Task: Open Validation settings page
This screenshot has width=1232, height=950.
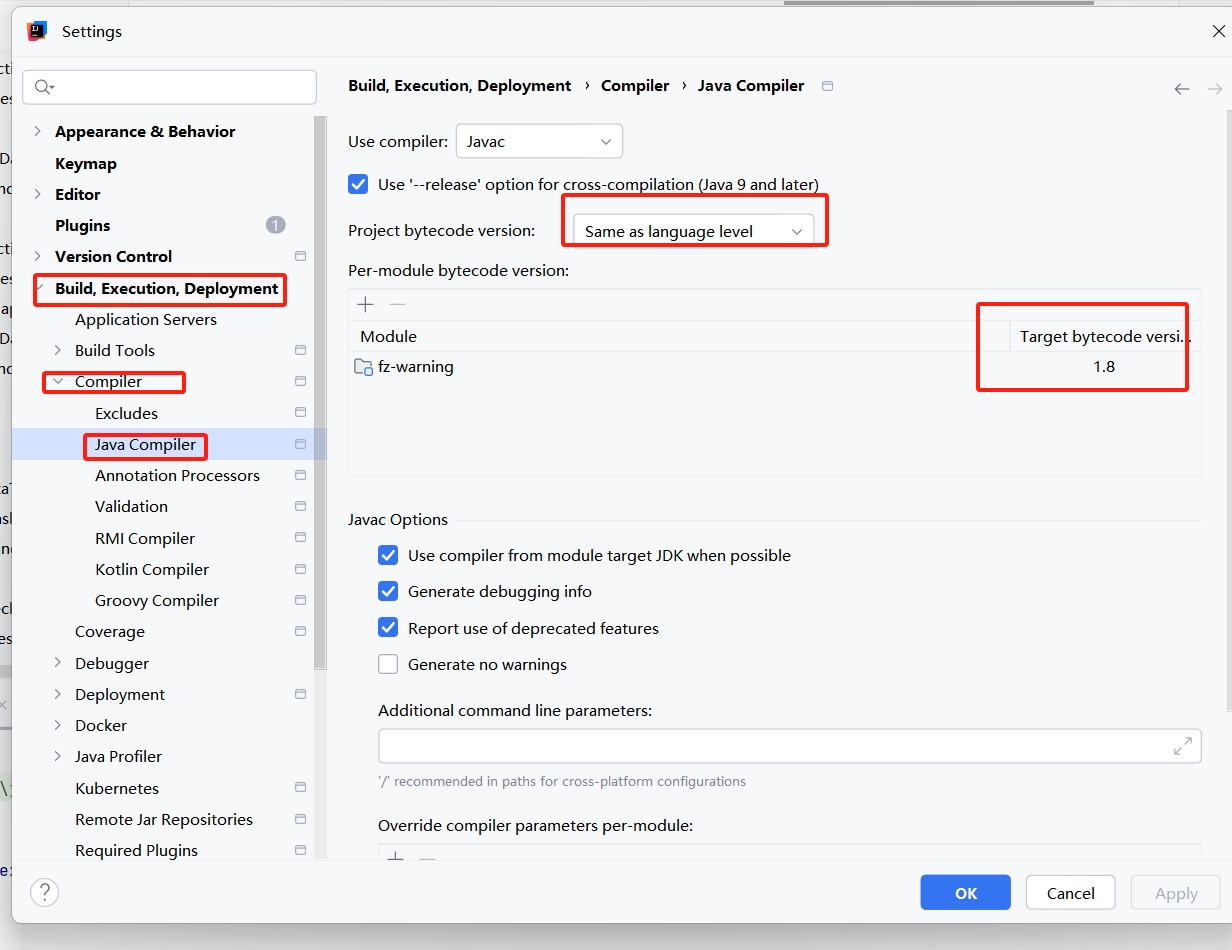Action: (x=131, y=506)
